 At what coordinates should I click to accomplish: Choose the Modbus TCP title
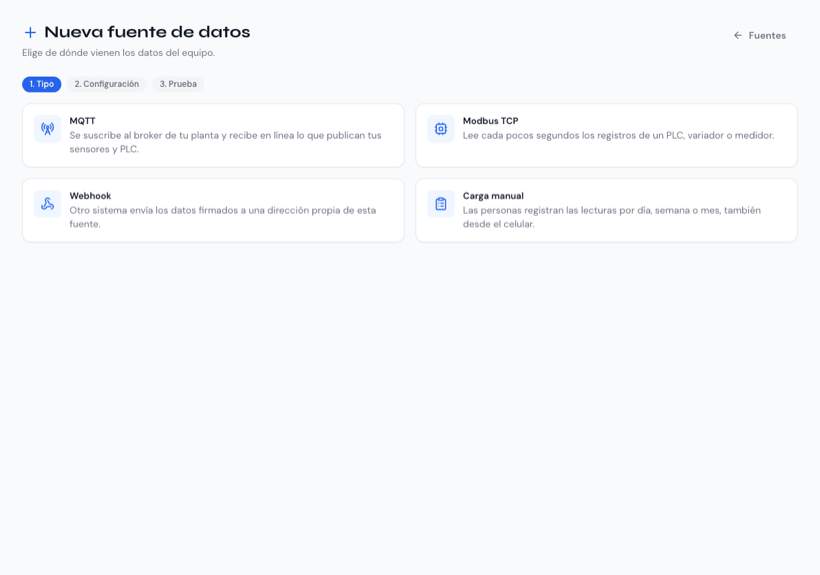click(491, 121)
